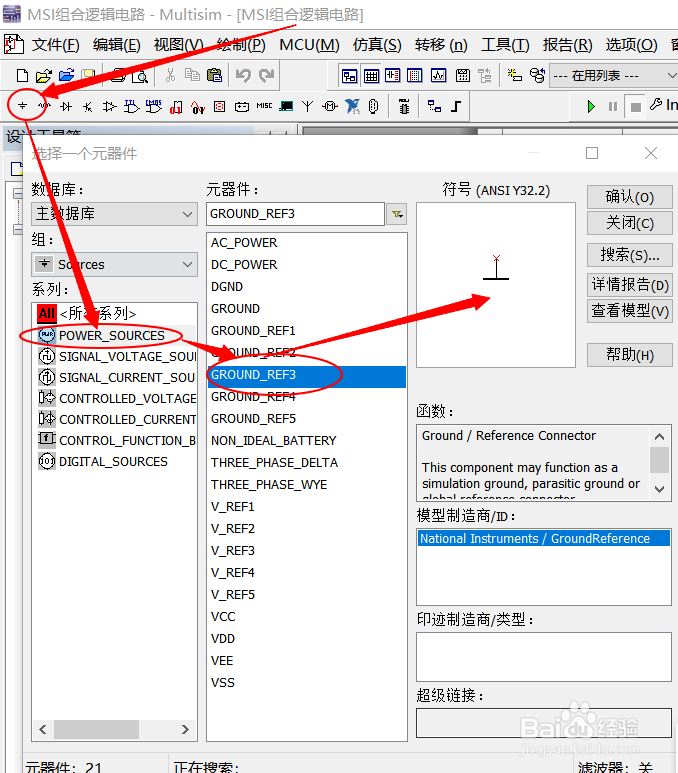Open the Postprocessor icon
The image size is (678, 773).
tap(463, 76)
